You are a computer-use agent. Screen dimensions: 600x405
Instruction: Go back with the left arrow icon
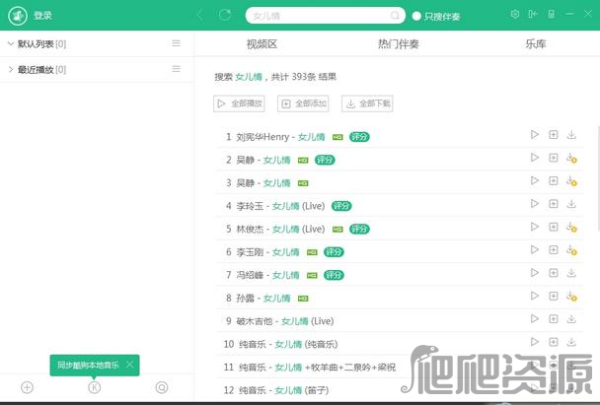tap(200, 15)
